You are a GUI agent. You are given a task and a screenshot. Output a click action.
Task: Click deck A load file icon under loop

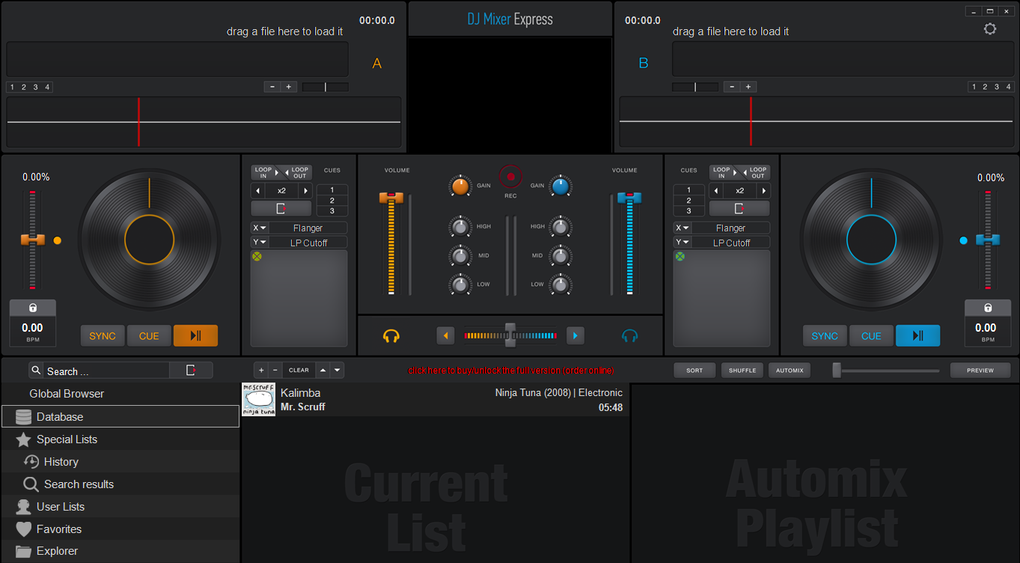point(282,209)
